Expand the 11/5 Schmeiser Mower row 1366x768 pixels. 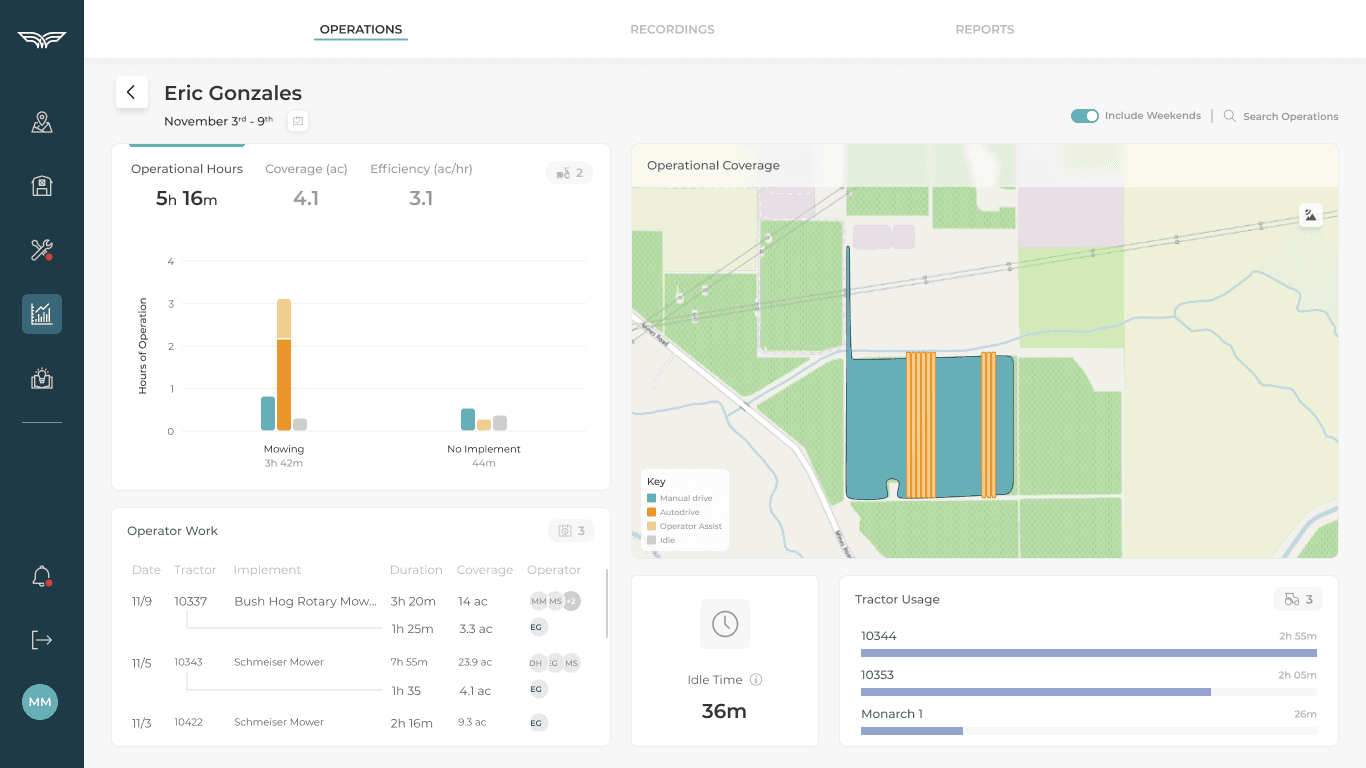pos(357,662)
